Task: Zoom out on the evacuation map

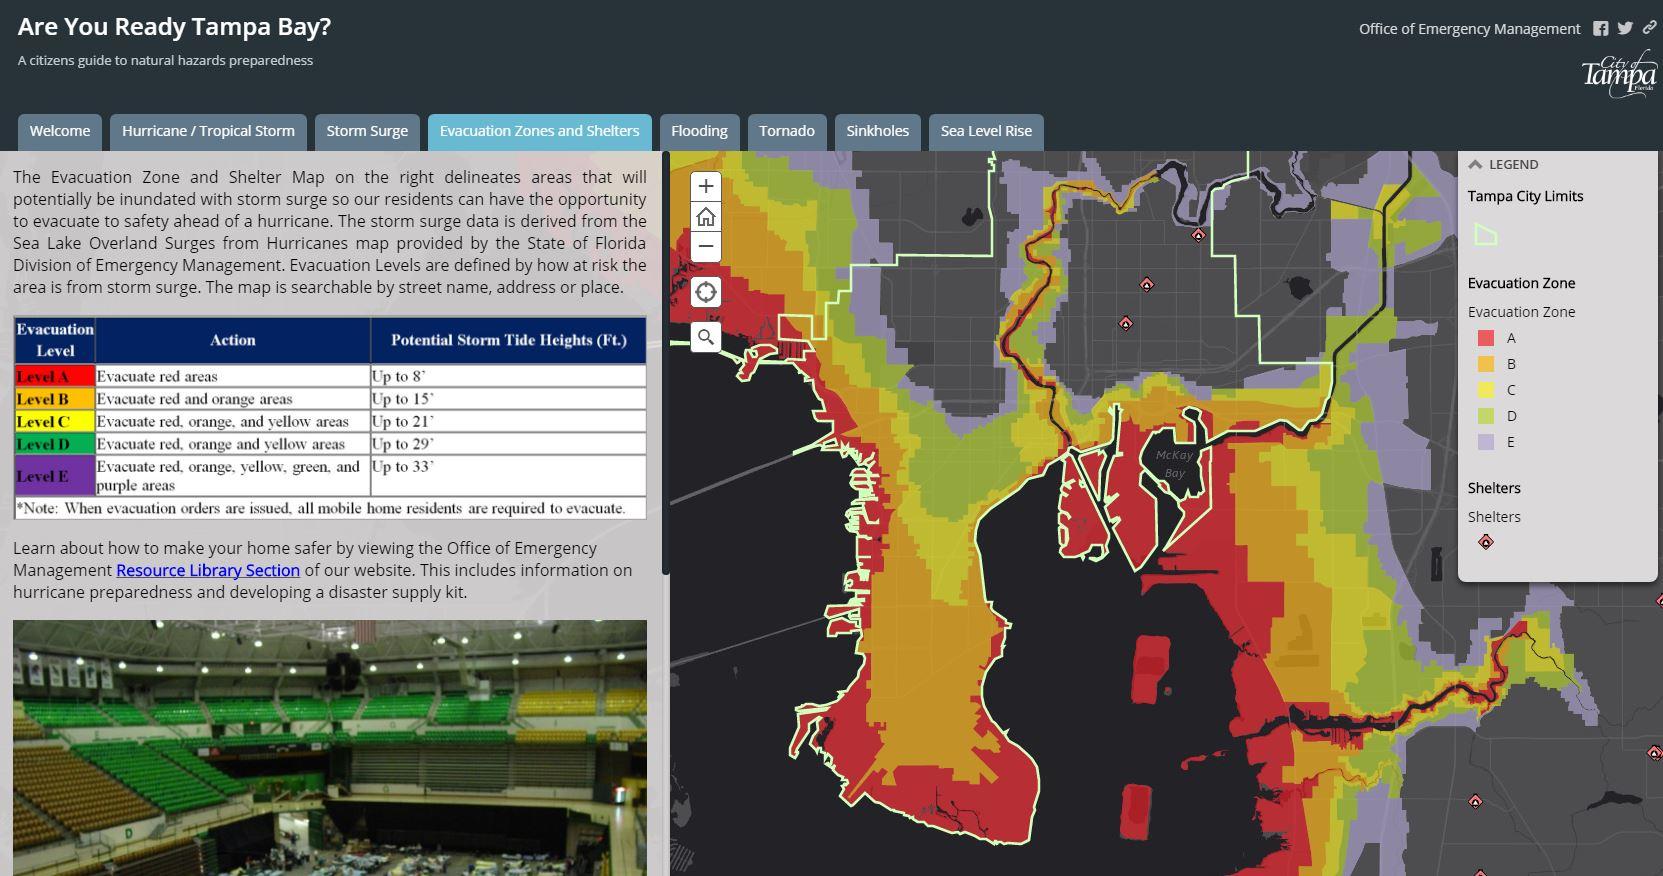Action: click(x=706, y=247)
